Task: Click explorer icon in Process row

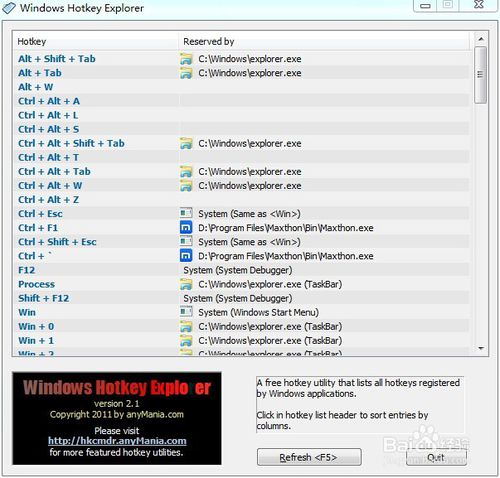Action: coord(186,284)
